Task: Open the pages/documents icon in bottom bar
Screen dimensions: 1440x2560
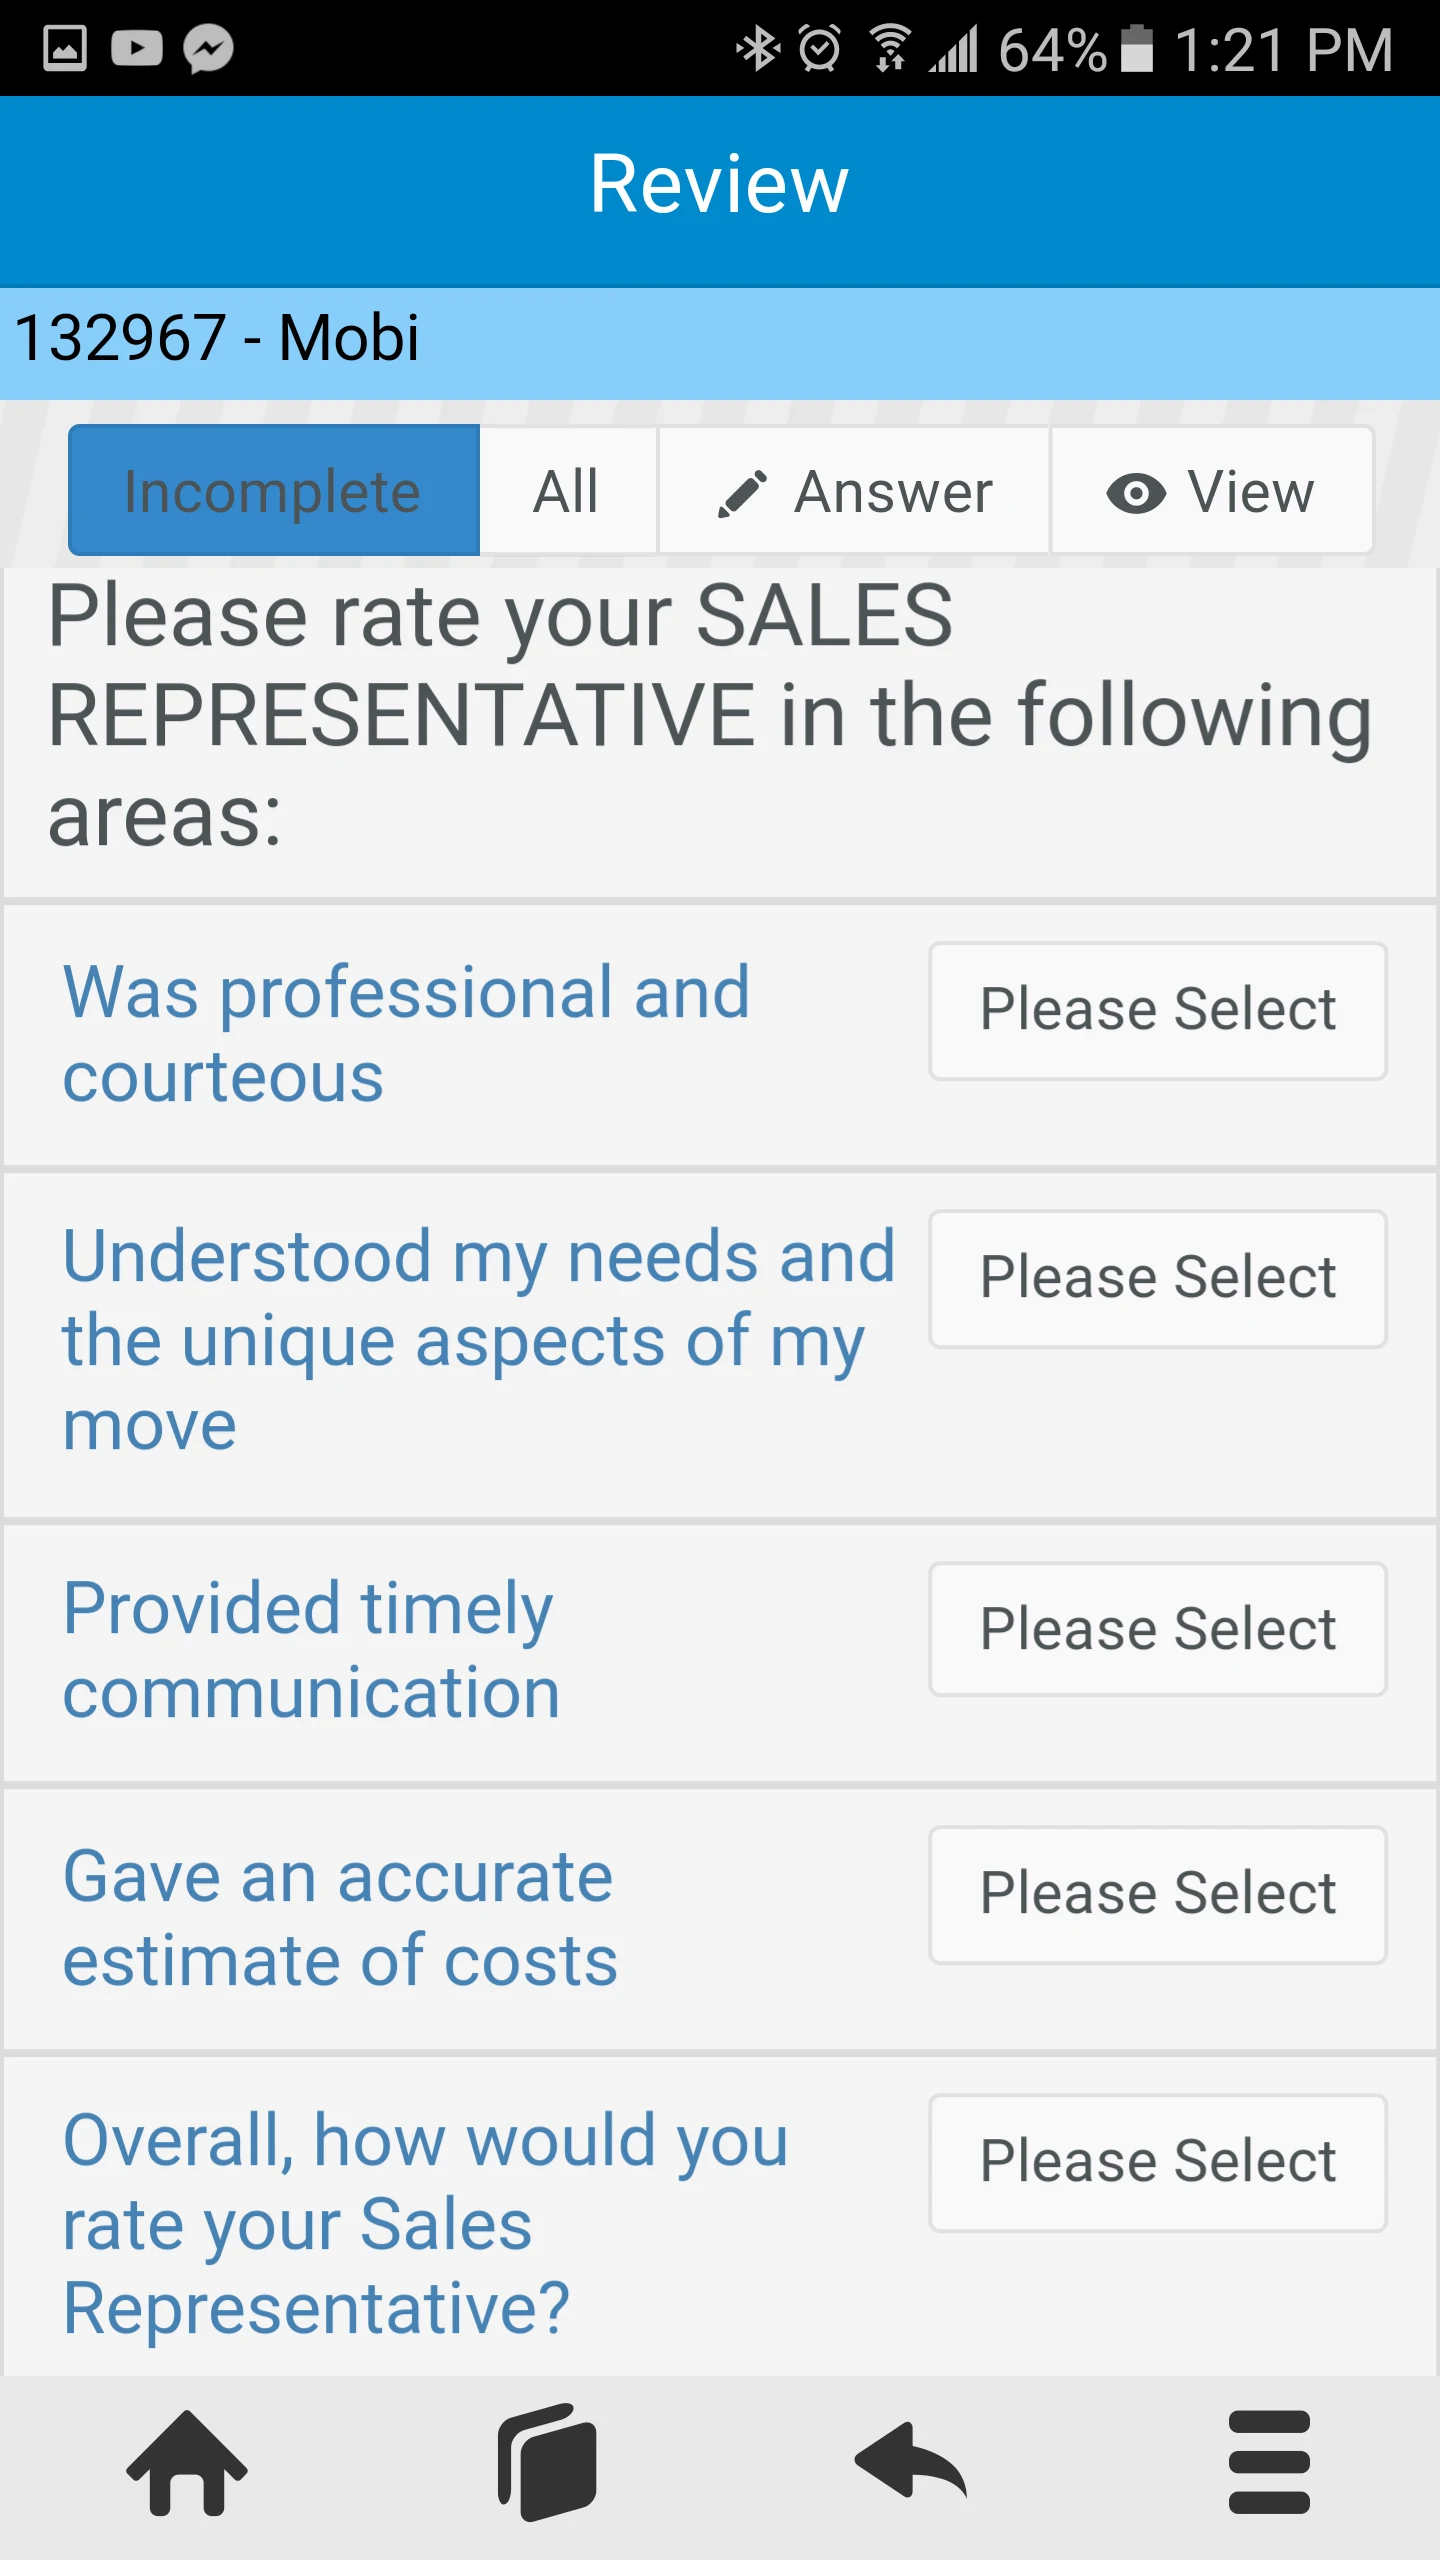Action: (547, 2462)
